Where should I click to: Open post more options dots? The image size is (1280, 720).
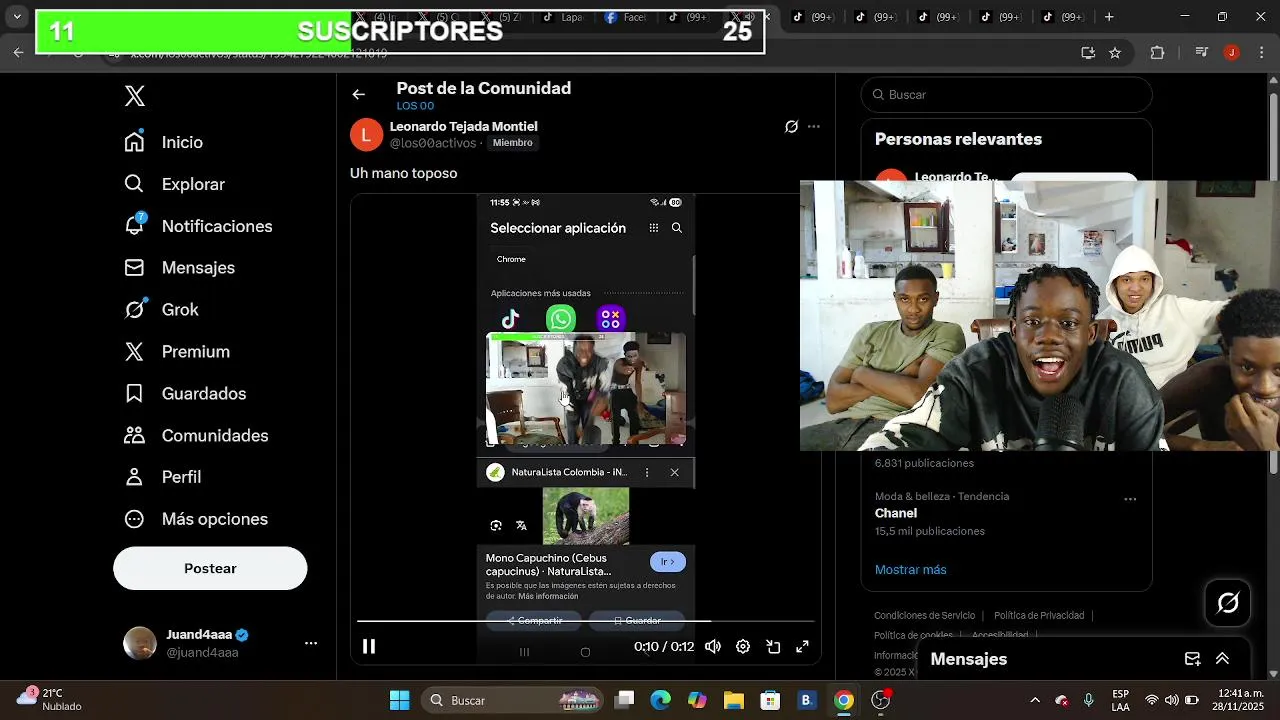pyautogui.click(x=814, y=126)
